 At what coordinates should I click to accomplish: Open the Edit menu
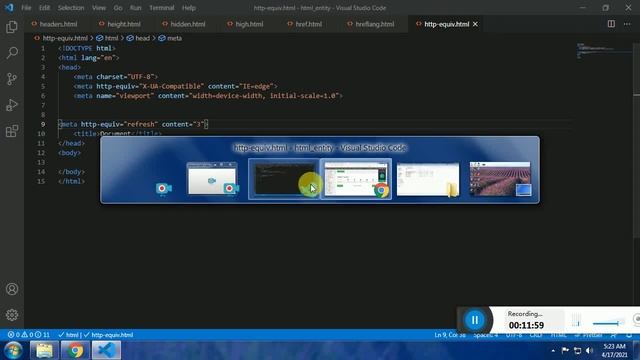(x=44, y=8)
